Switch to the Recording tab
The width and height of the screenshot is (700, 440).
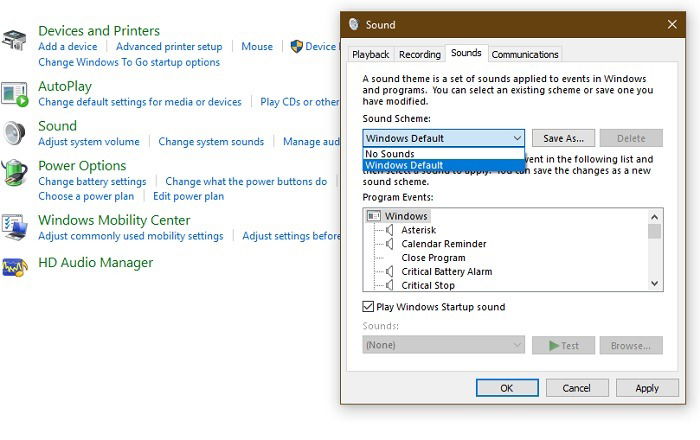point(420,54)
